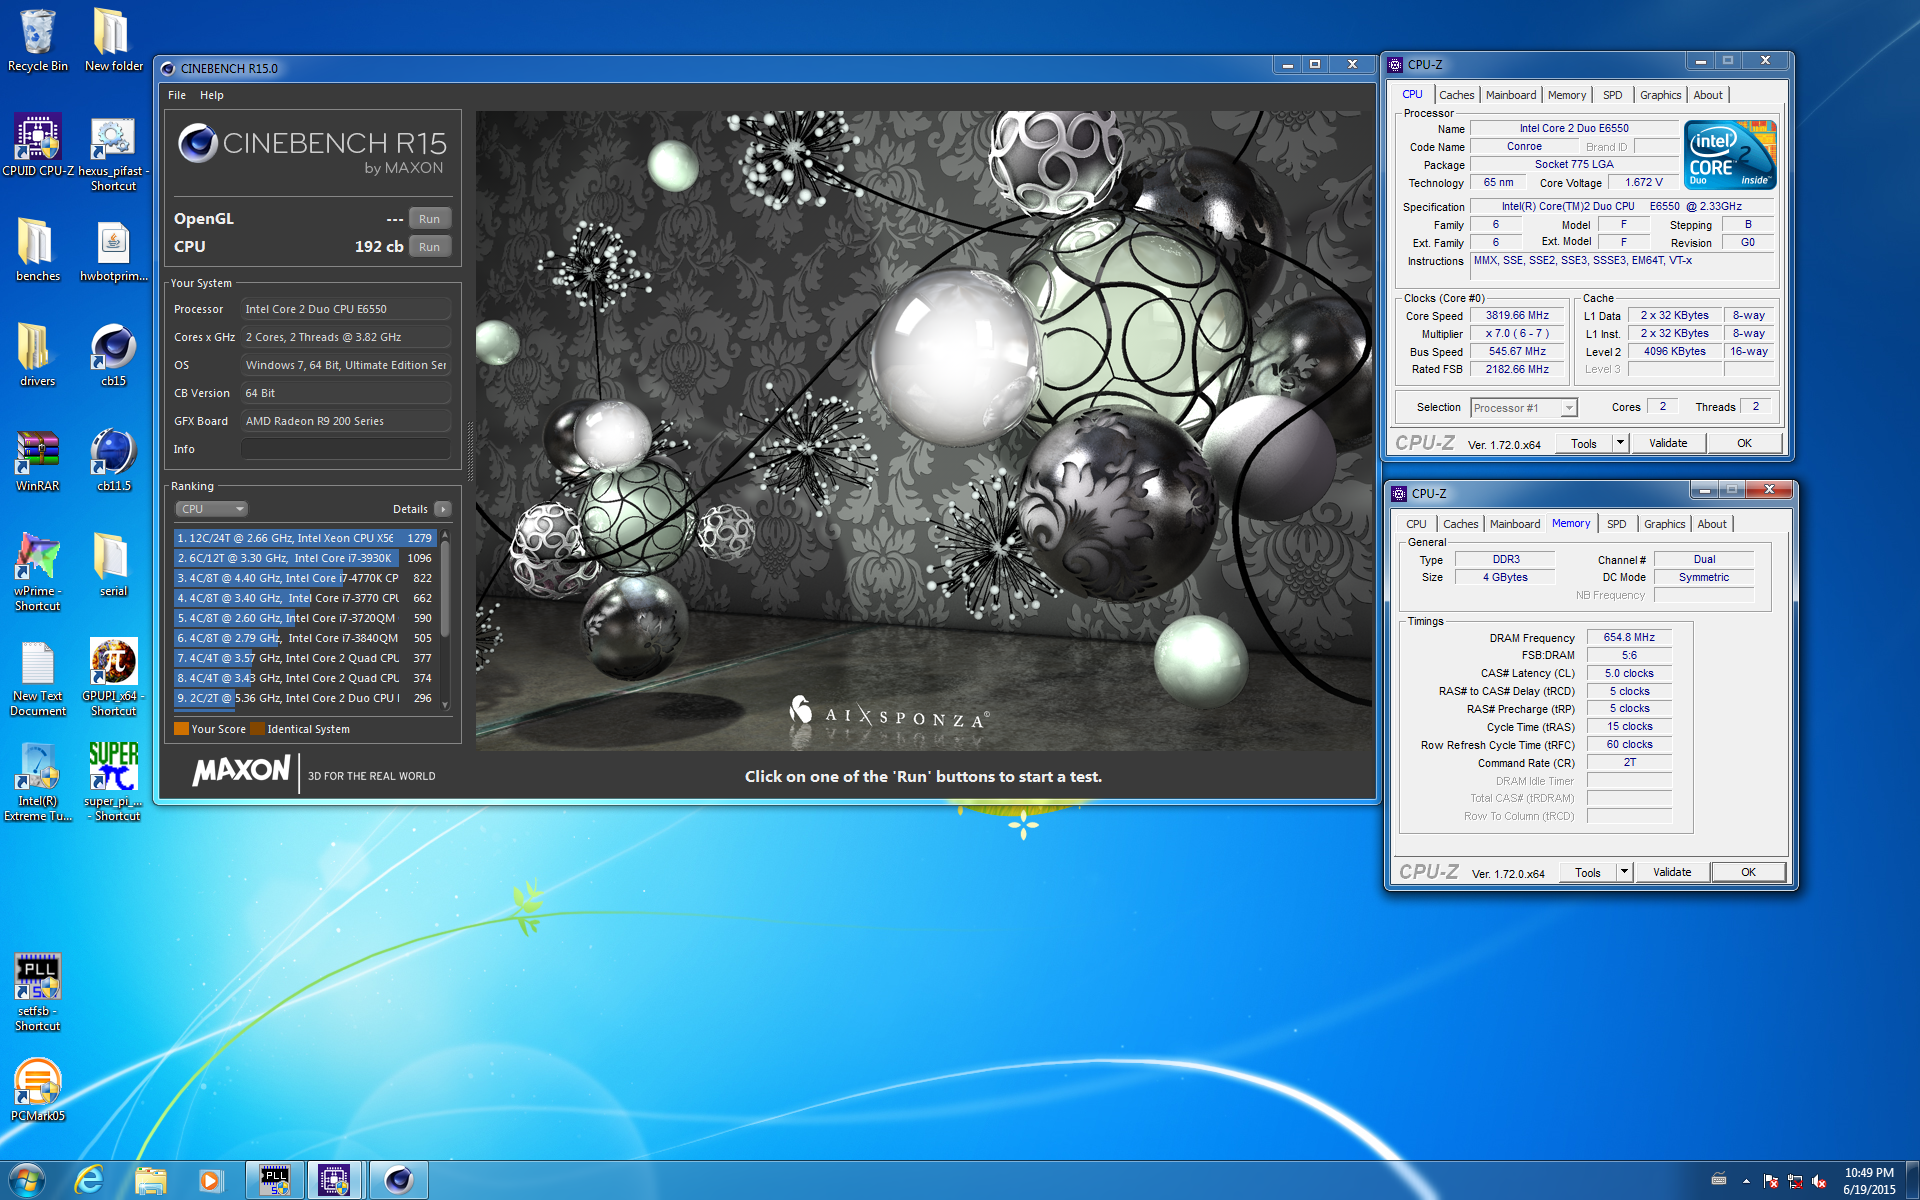Open the Cinebench File menu
Screen dimensions: 1920x1200
coord(177,95)
